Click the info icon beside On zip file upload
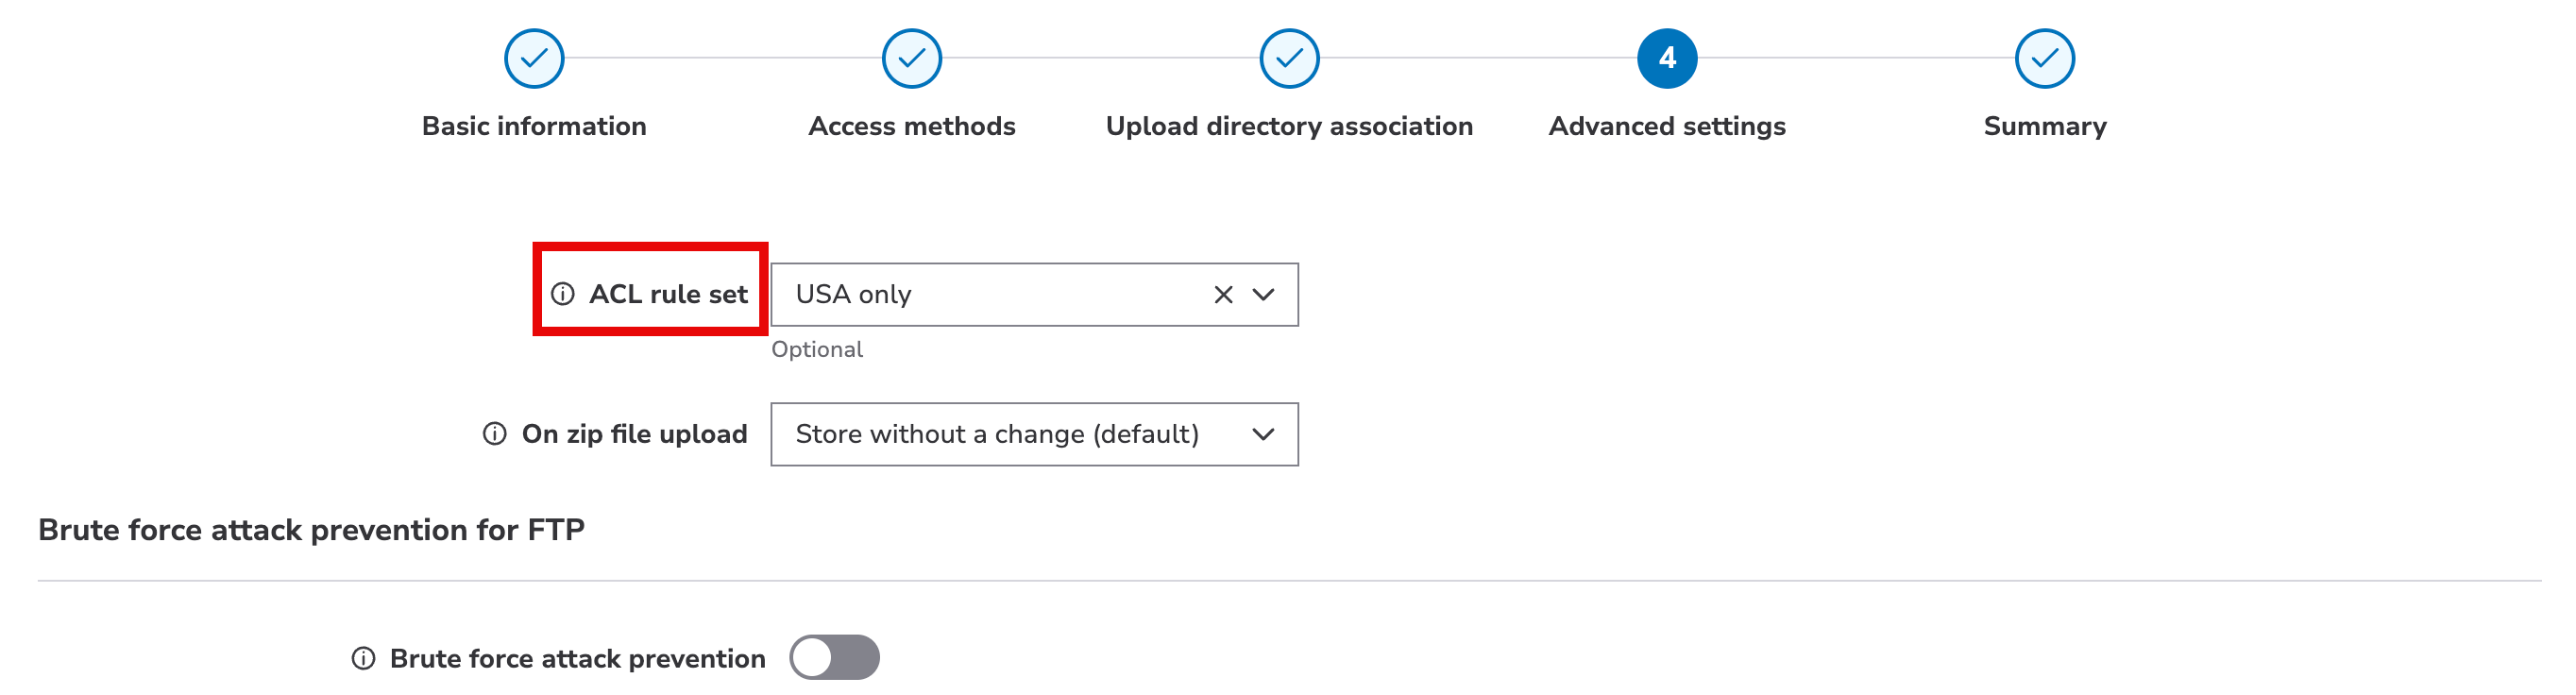 (x=495, y=434)
